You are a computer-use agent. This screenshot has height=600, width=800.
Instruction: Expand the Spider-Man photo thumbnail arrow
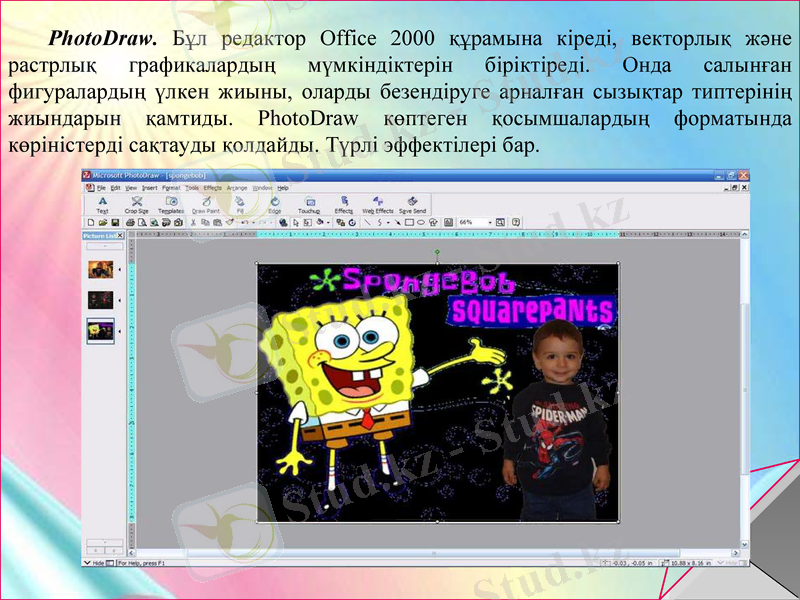pos(120,300)
